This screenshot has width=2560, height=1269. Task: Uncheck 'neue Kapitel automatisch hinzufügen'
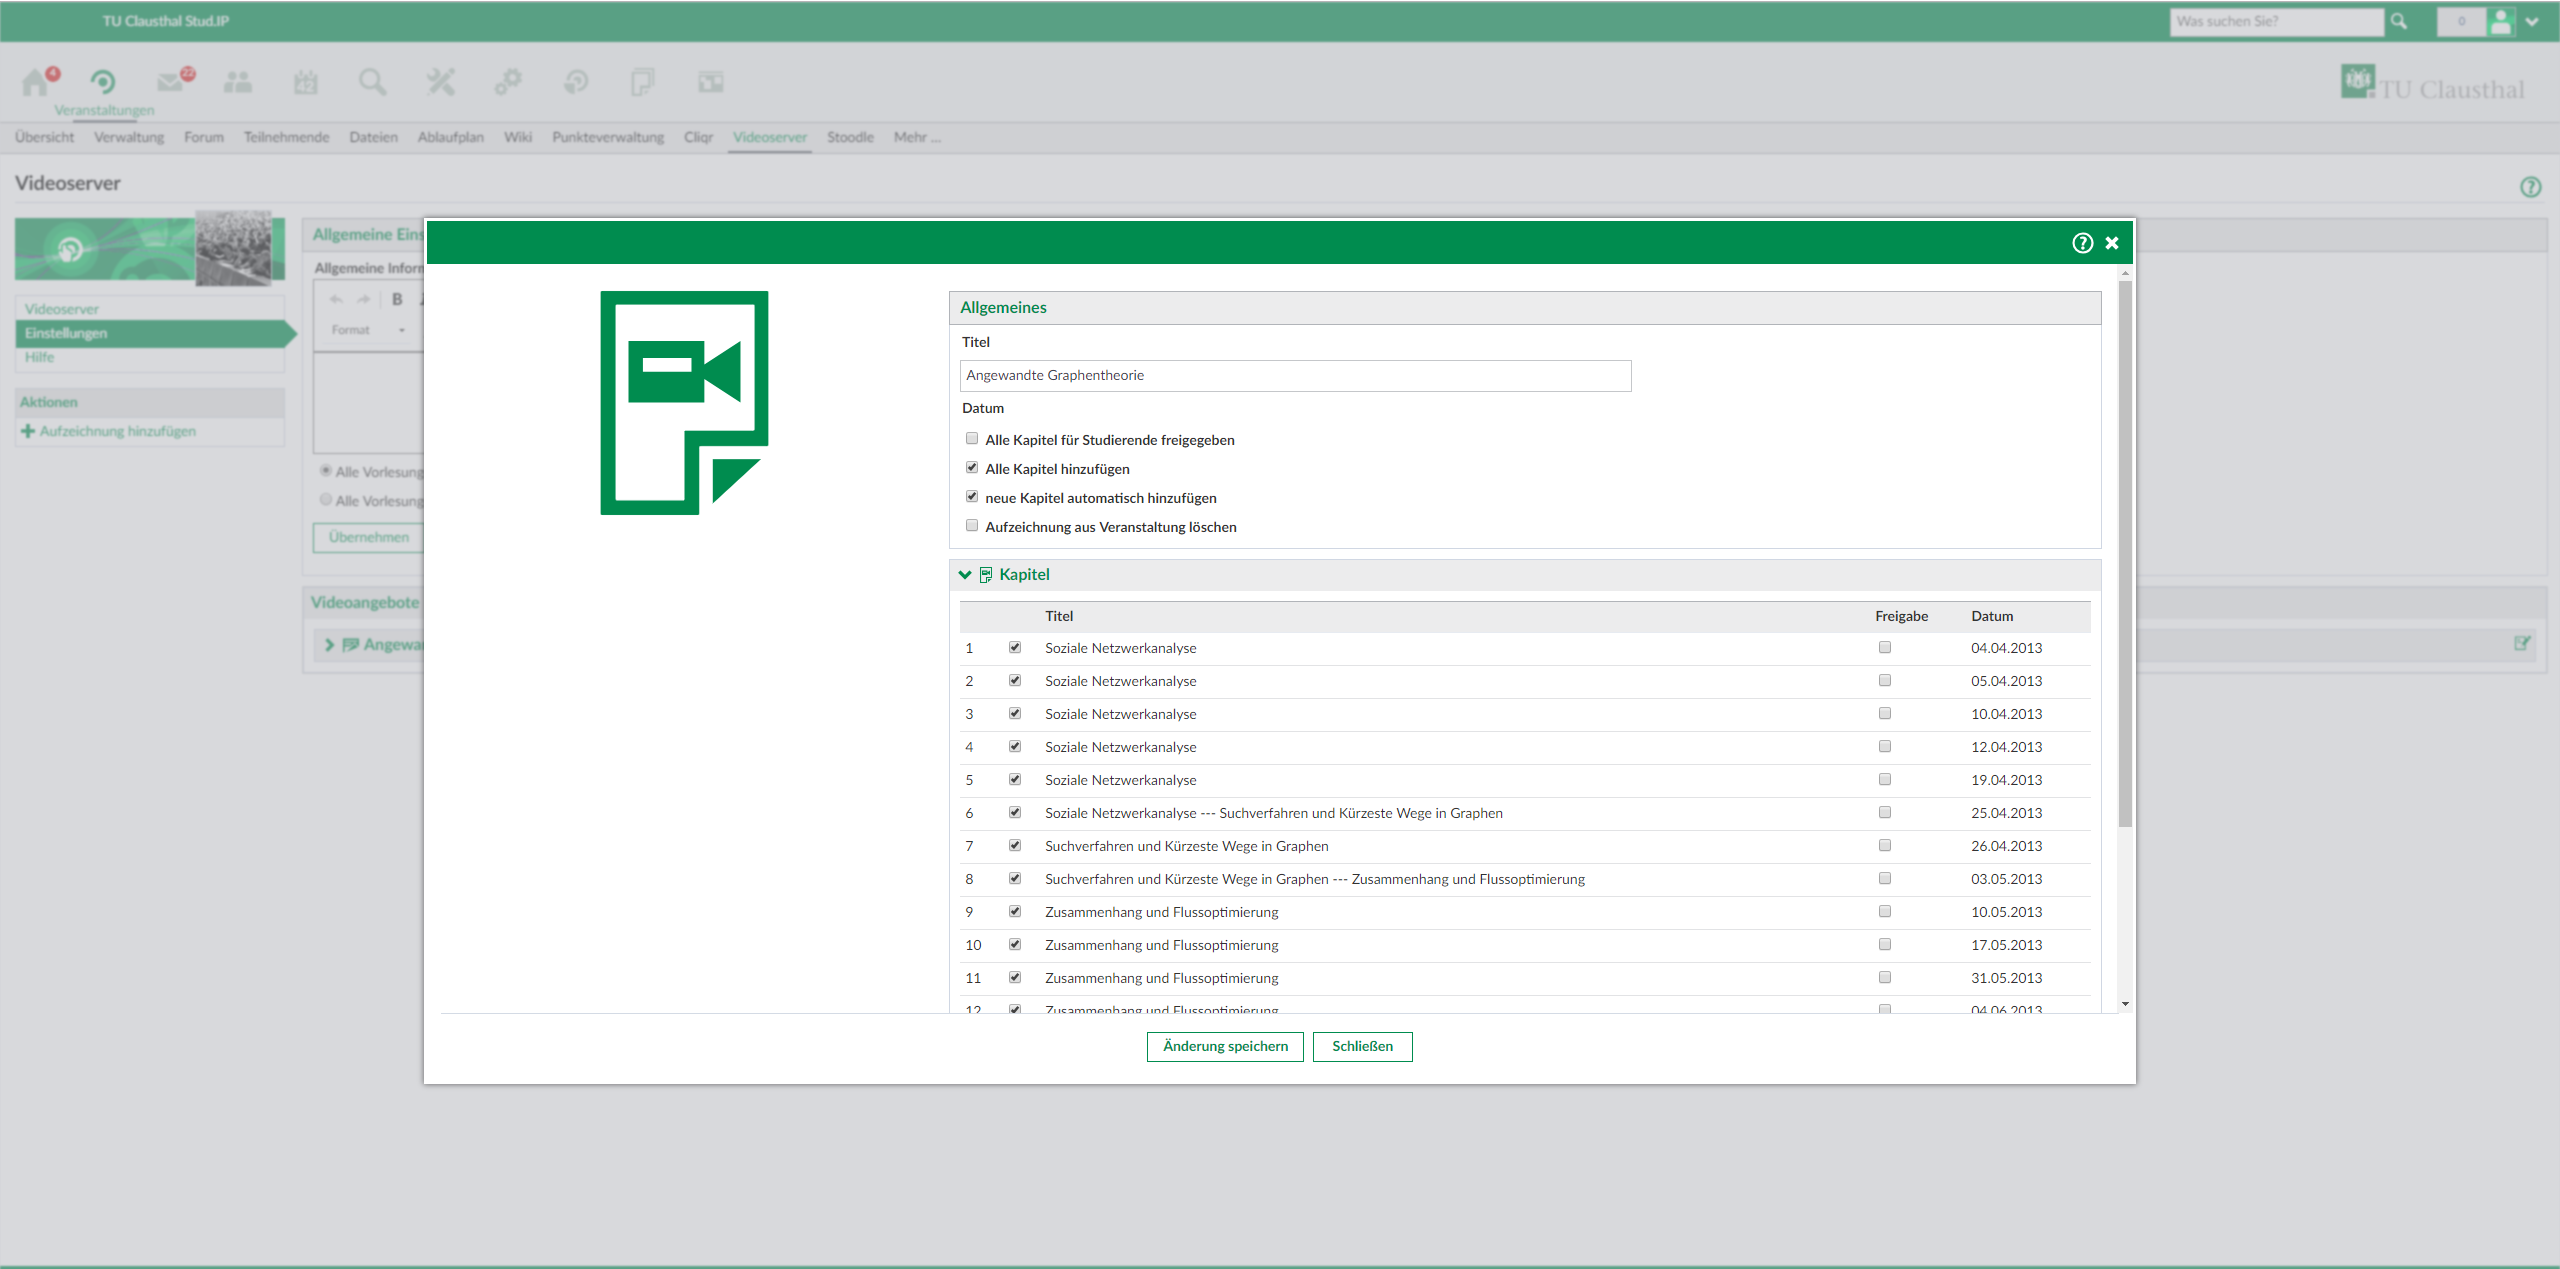(972, 497)
